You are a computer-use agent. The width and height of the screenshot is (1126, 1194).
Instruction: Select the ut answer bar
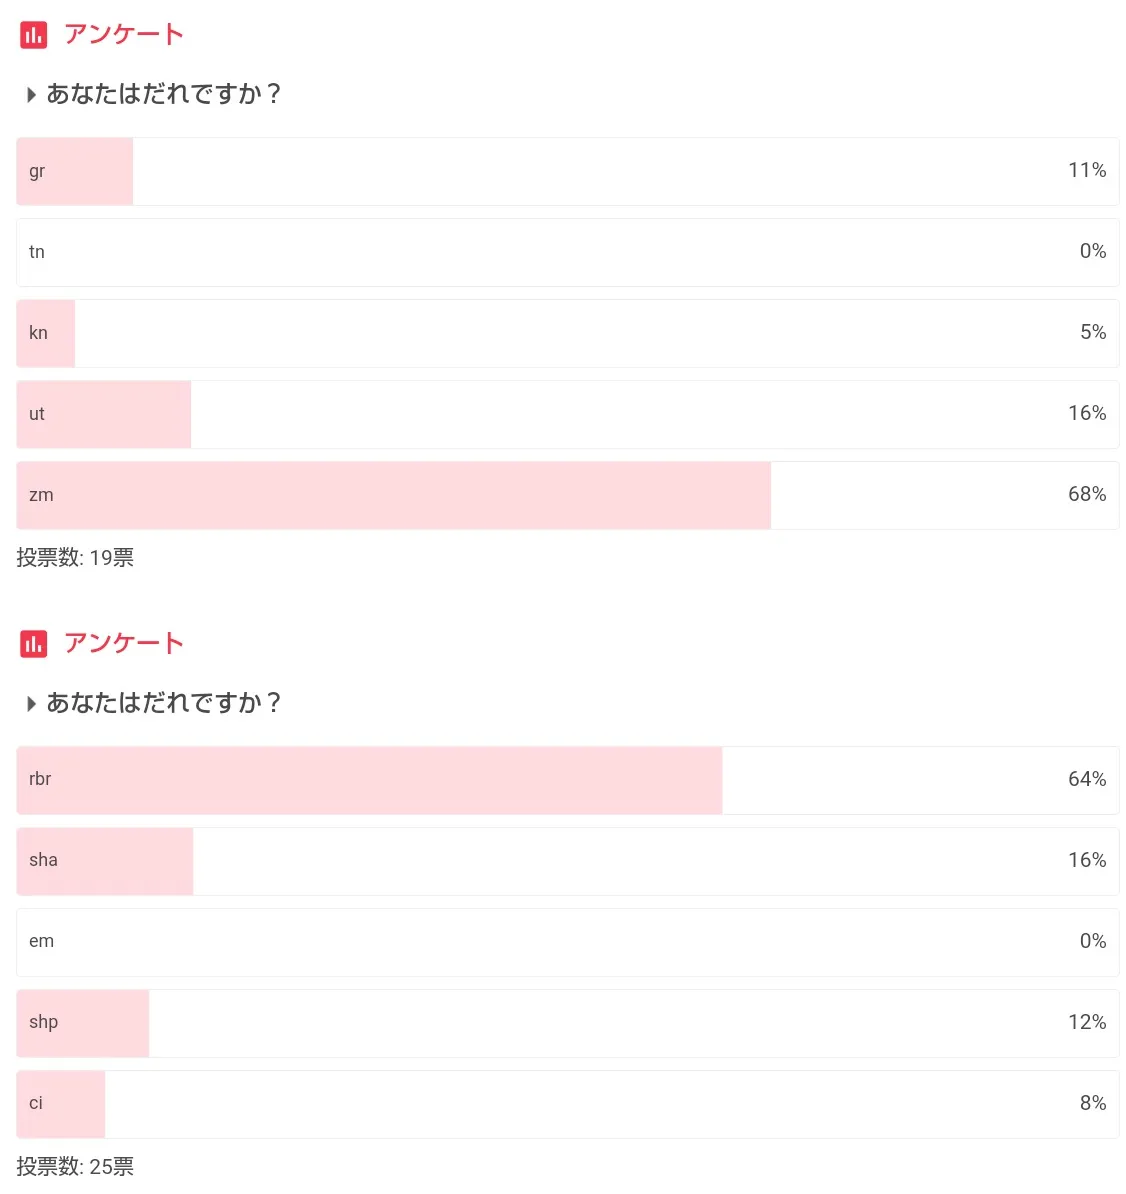(x=567, y=414)
